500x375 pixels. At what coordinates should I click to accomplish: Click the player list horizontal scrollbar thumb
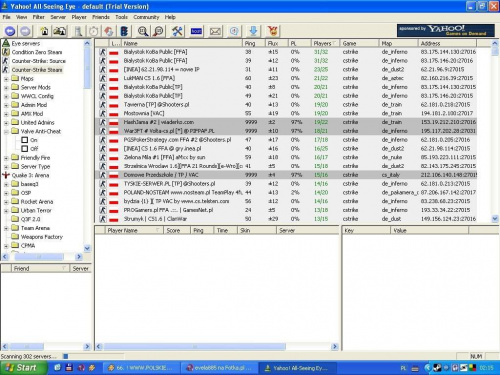(195, 347)
